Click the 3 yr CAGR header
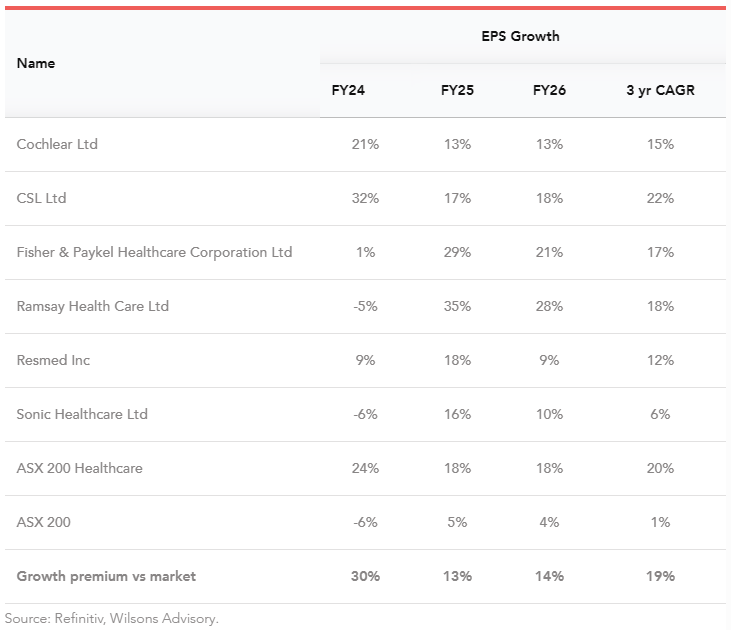 click(x=660, y=90)
